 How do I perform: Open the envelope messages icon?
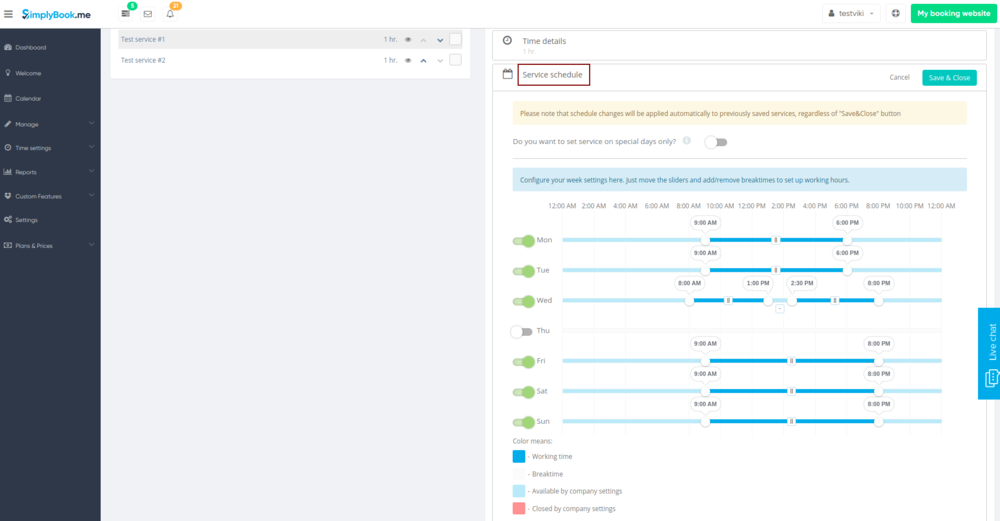pos(148,14)
